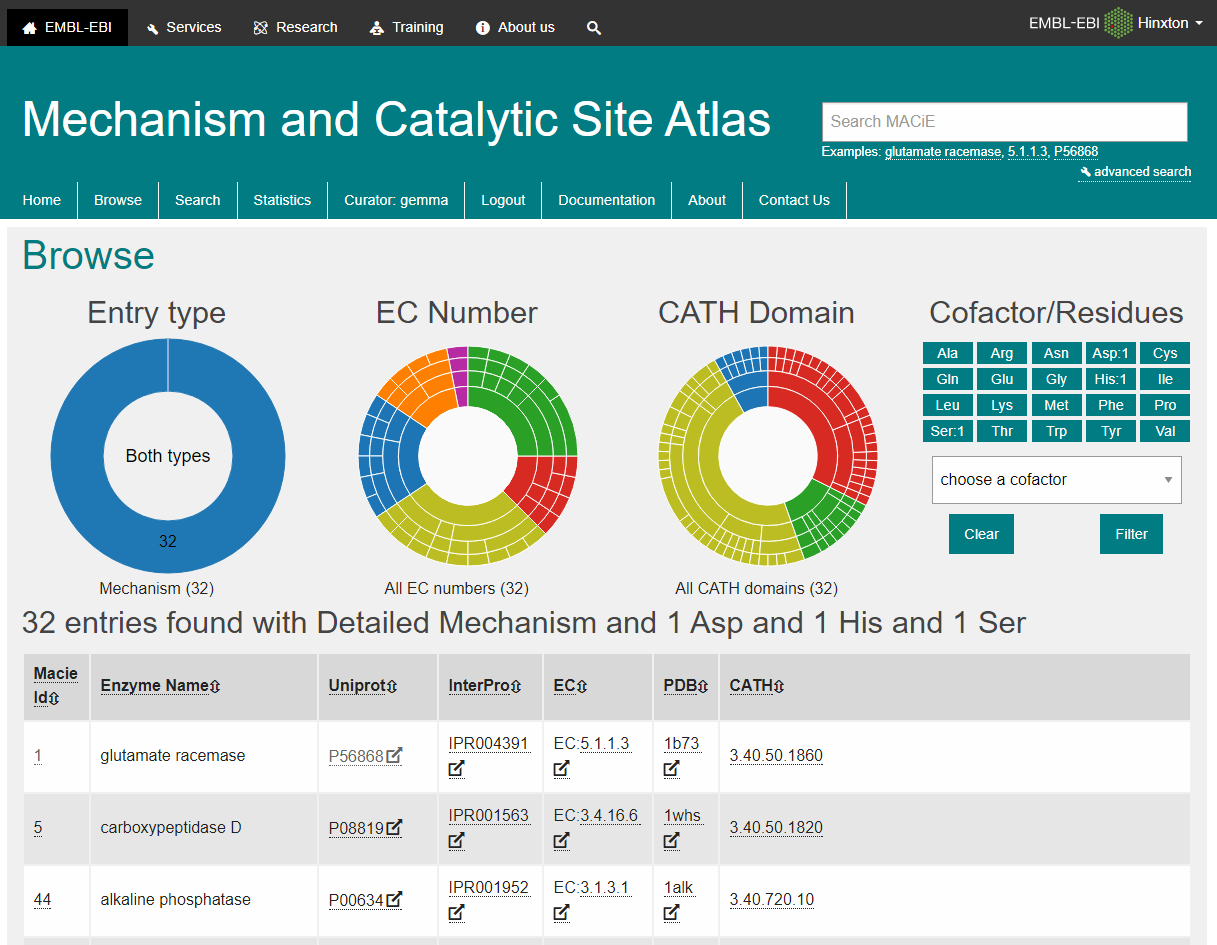Click the magnifier search icon in top bar

pyautogui.click(x=594, y=28)
